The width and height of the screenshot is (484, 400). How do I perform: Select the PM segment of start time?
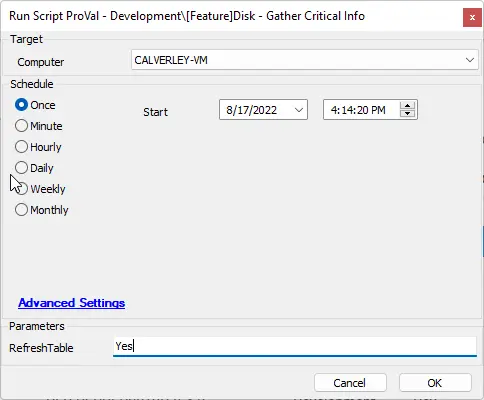378,110
